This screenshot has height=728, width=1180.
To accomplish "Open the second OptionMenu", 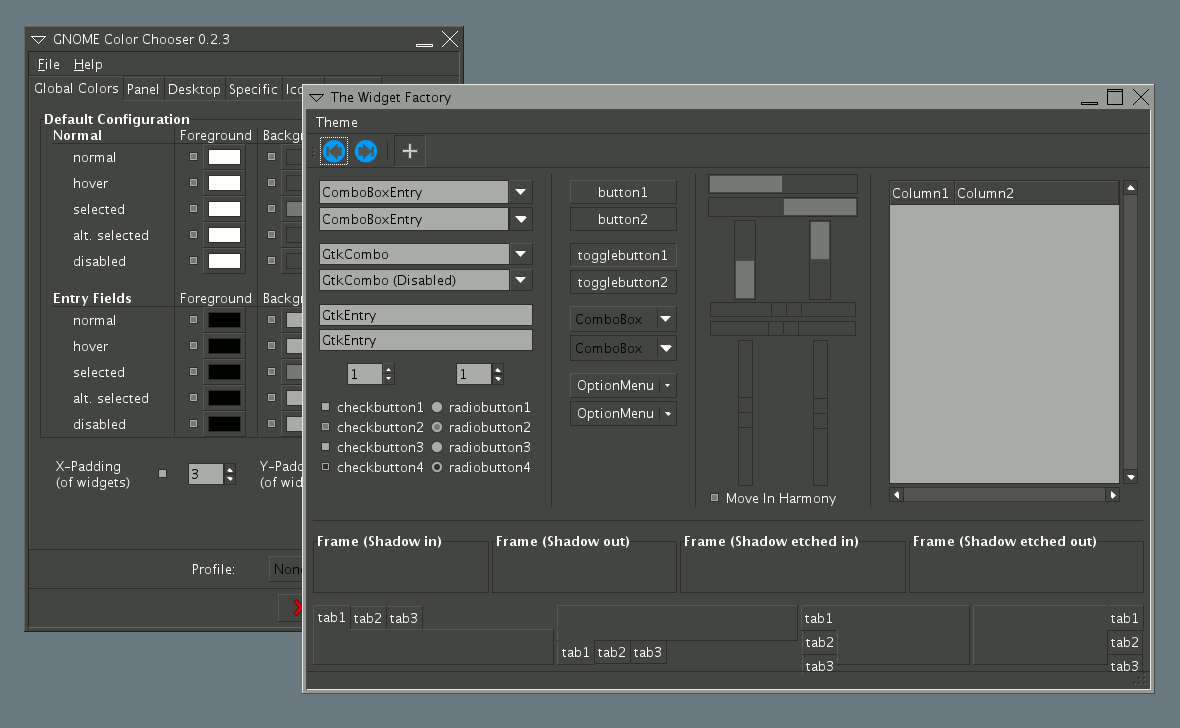I will click(x=623, y=413).
